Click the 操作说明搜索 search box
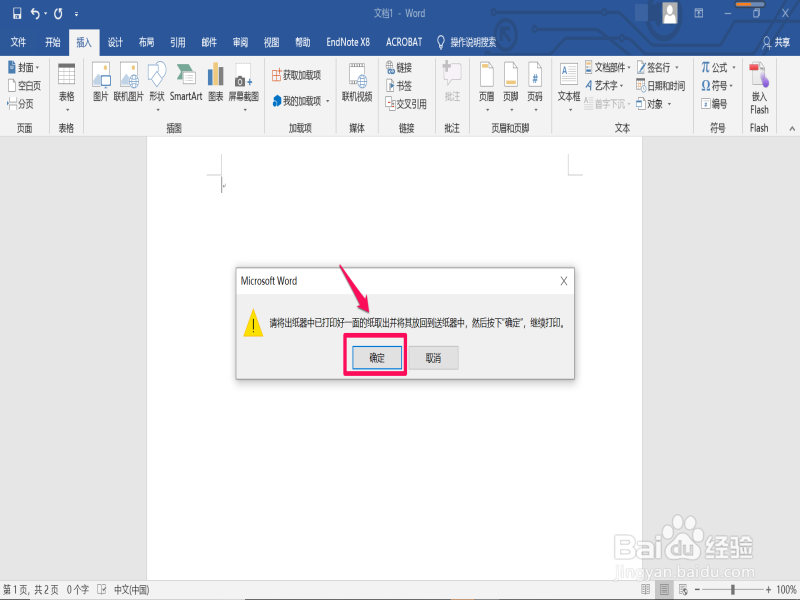This screenshot has height=600, width=800. [467, 42]
